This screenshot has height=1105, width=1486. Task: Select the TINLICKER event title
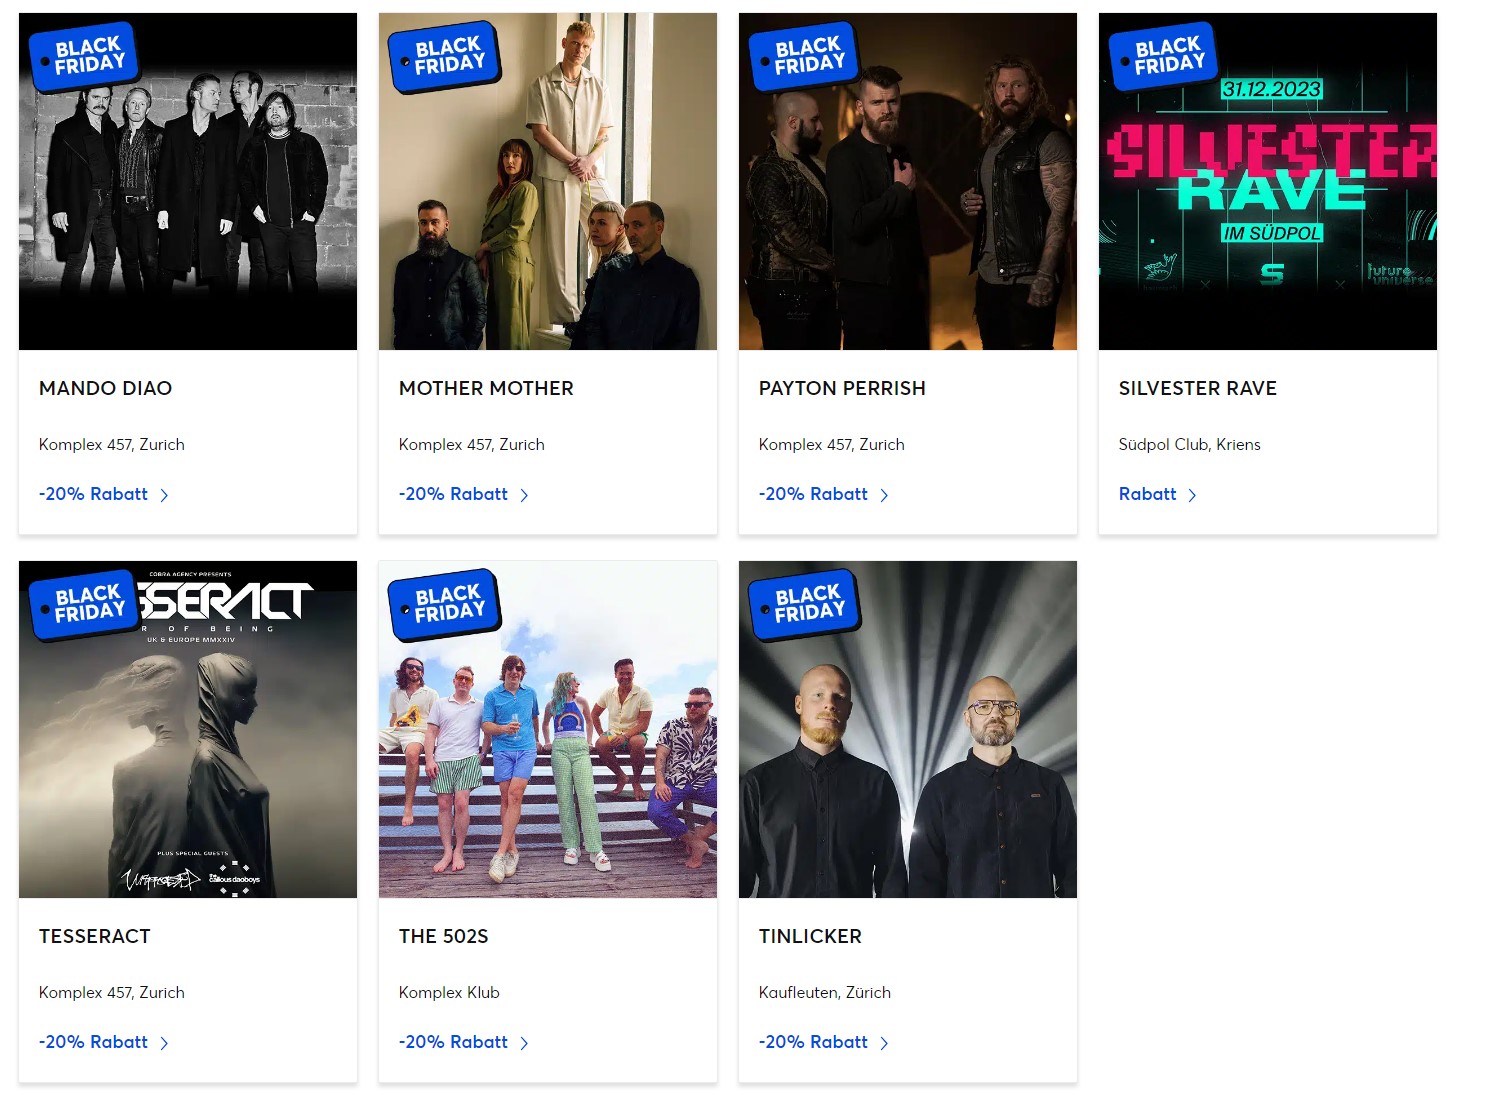click(x=810, y=936)
